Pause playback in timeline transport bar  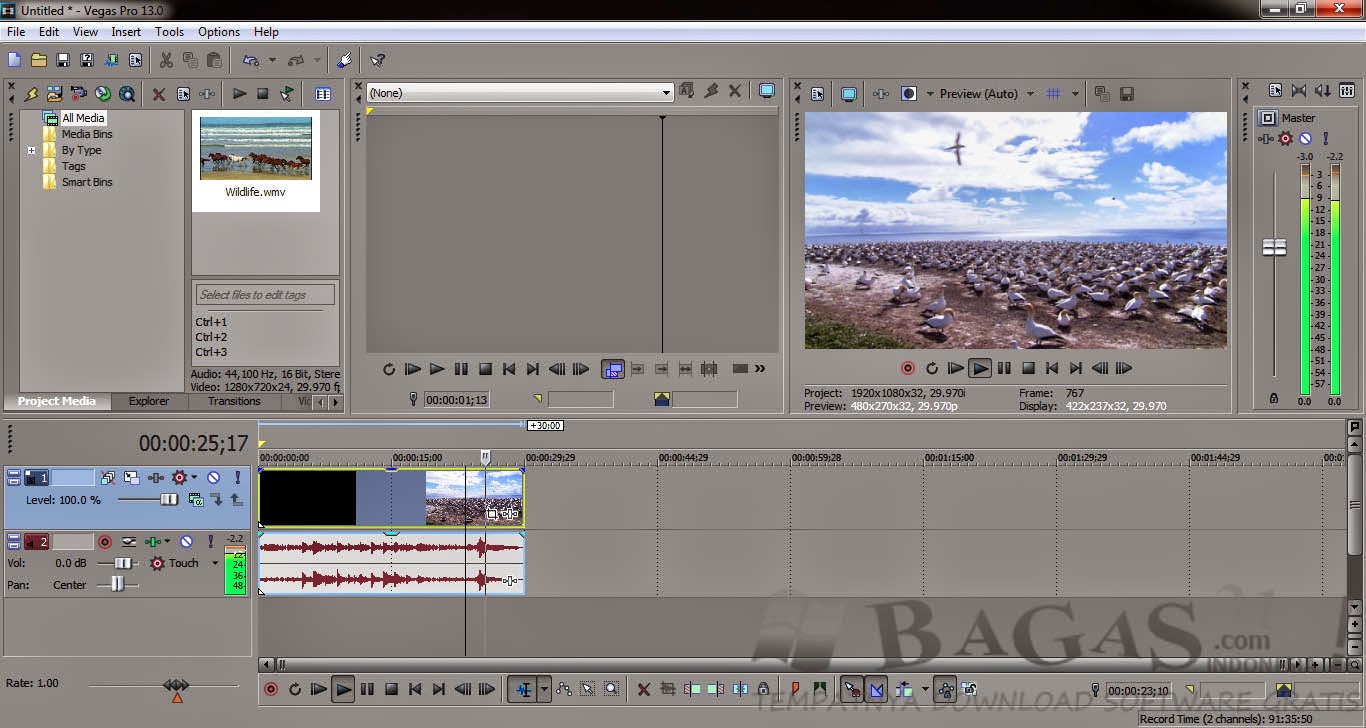367,689
